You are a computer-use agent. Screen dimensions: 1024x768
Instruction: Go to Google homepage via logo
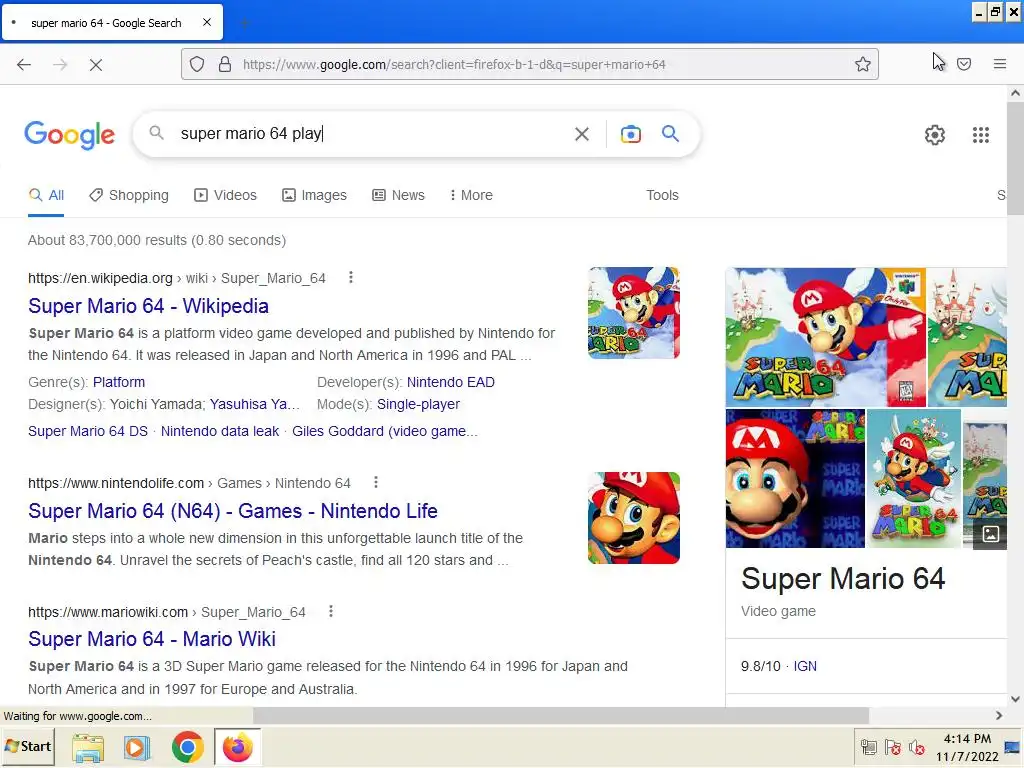(x=70, y=135)
